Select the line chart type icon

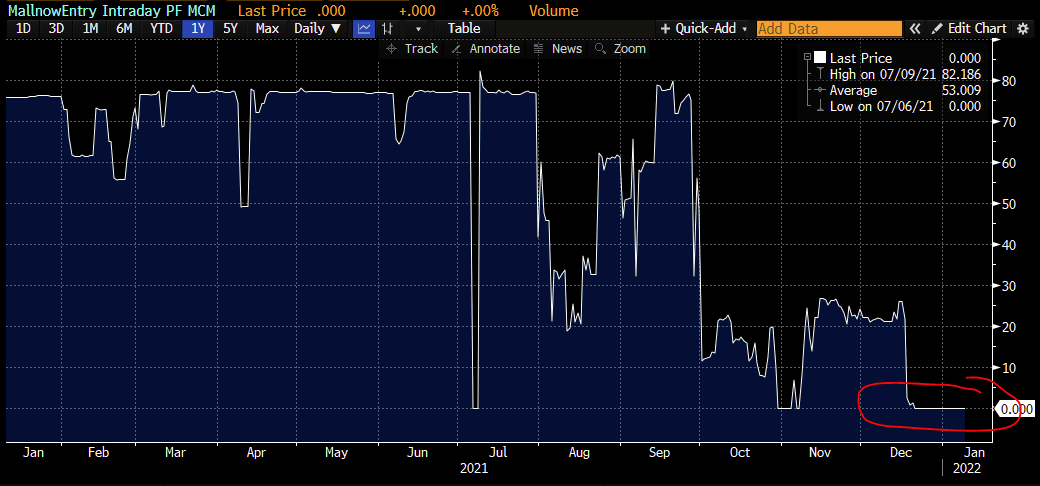point(363,29)
